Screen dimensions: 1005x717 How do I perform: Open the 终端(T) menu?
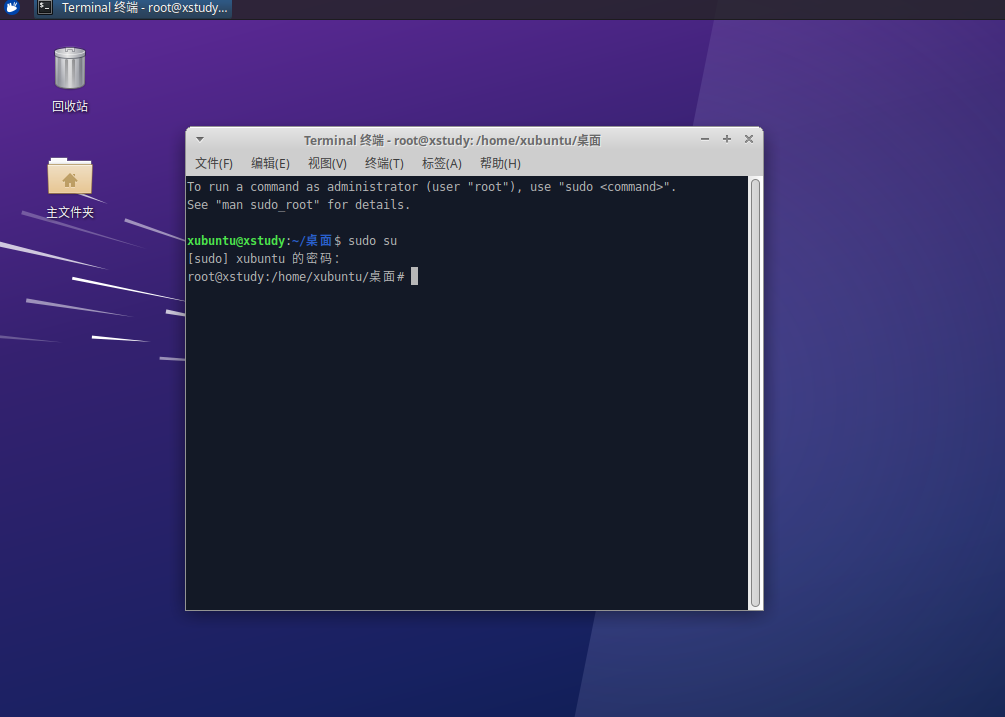coord(385,163)
